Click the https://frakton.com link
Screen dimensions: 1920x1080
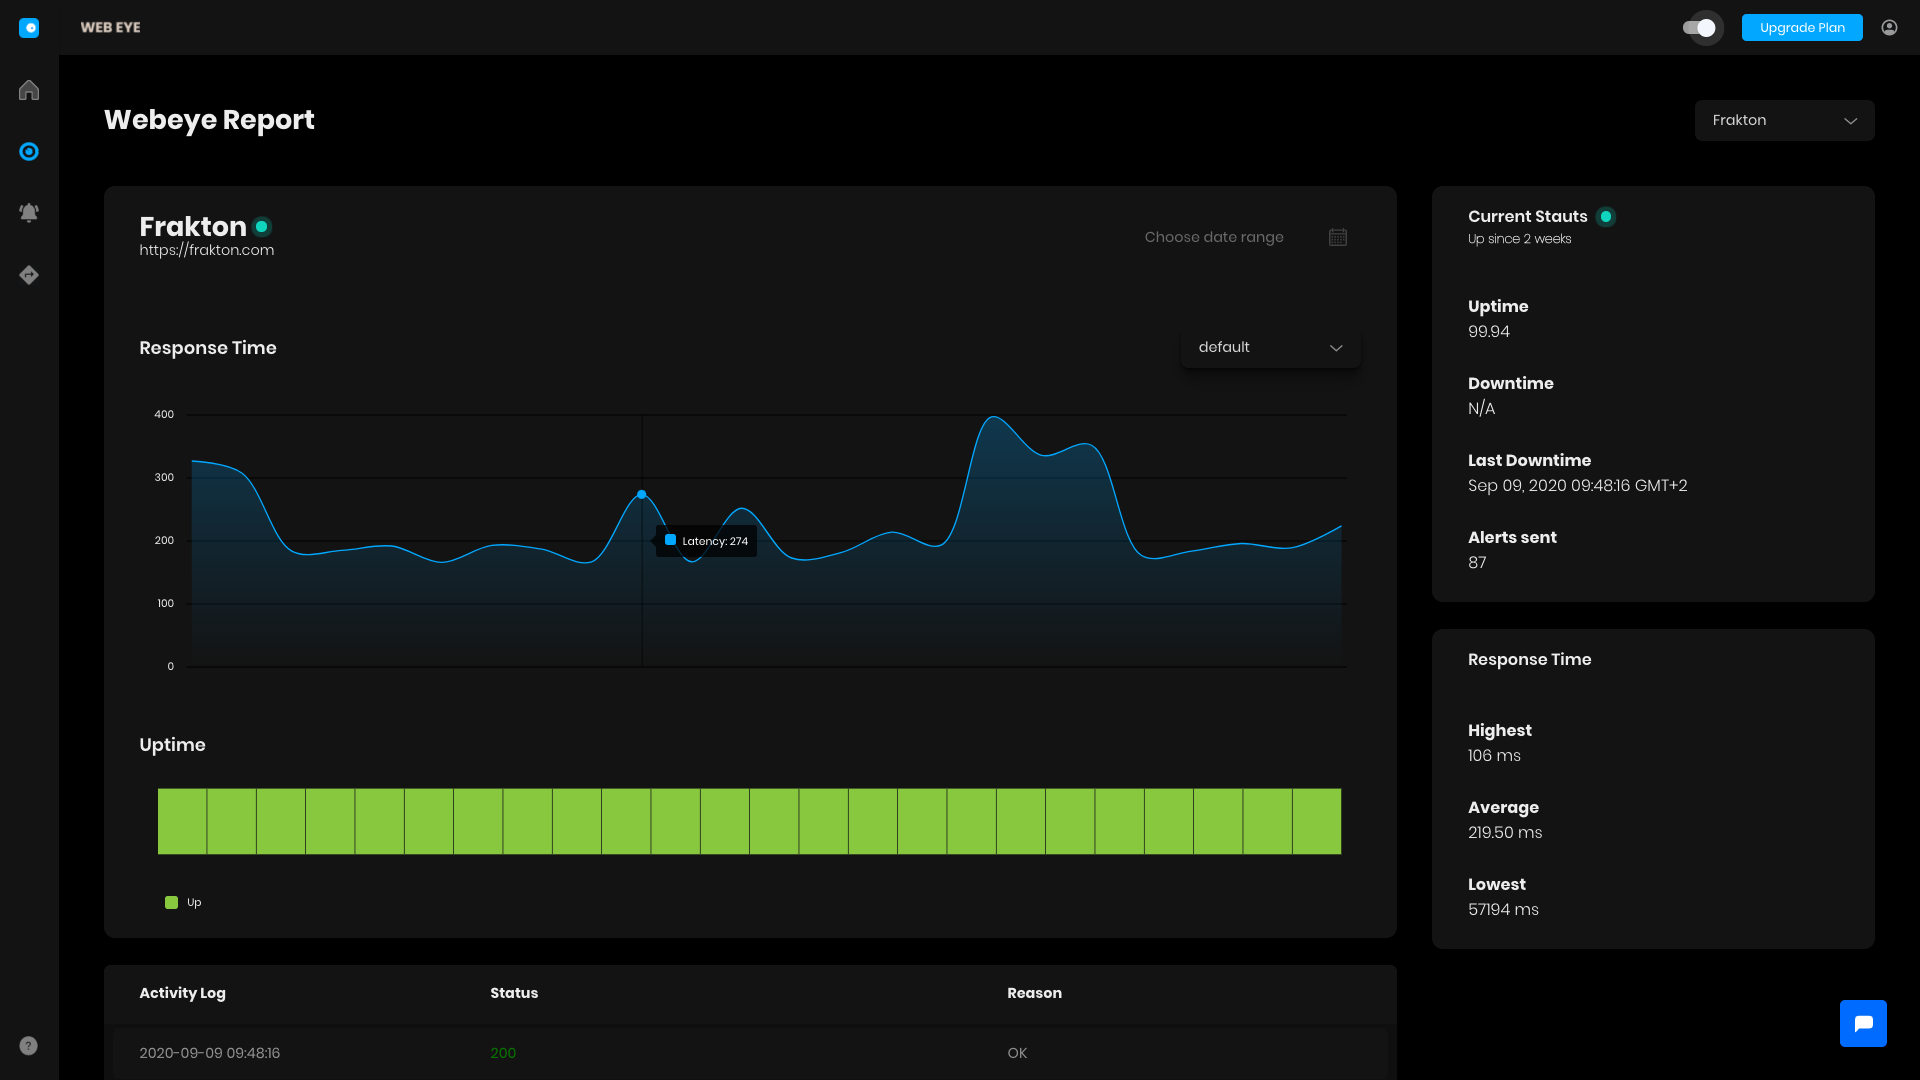(x=206, y=250)
